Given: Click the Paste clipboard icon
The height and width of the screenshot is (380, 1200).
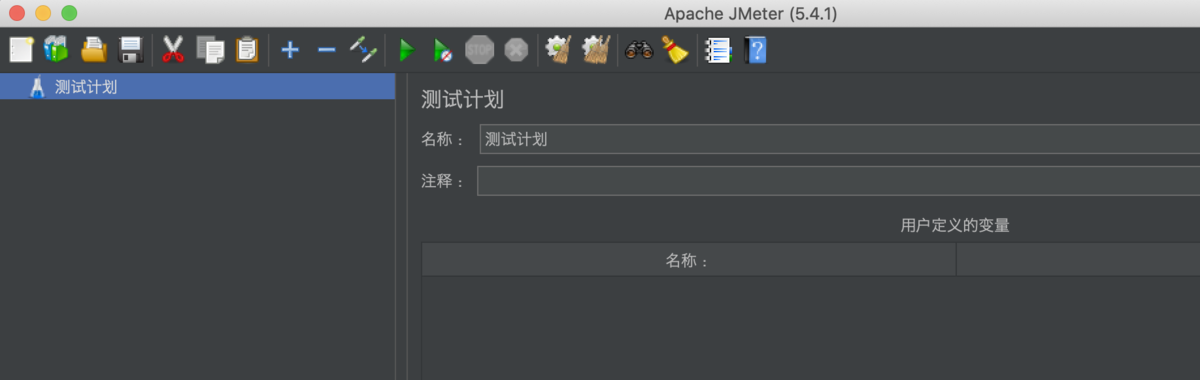Looking at the screenshot, I should [247, 49].
